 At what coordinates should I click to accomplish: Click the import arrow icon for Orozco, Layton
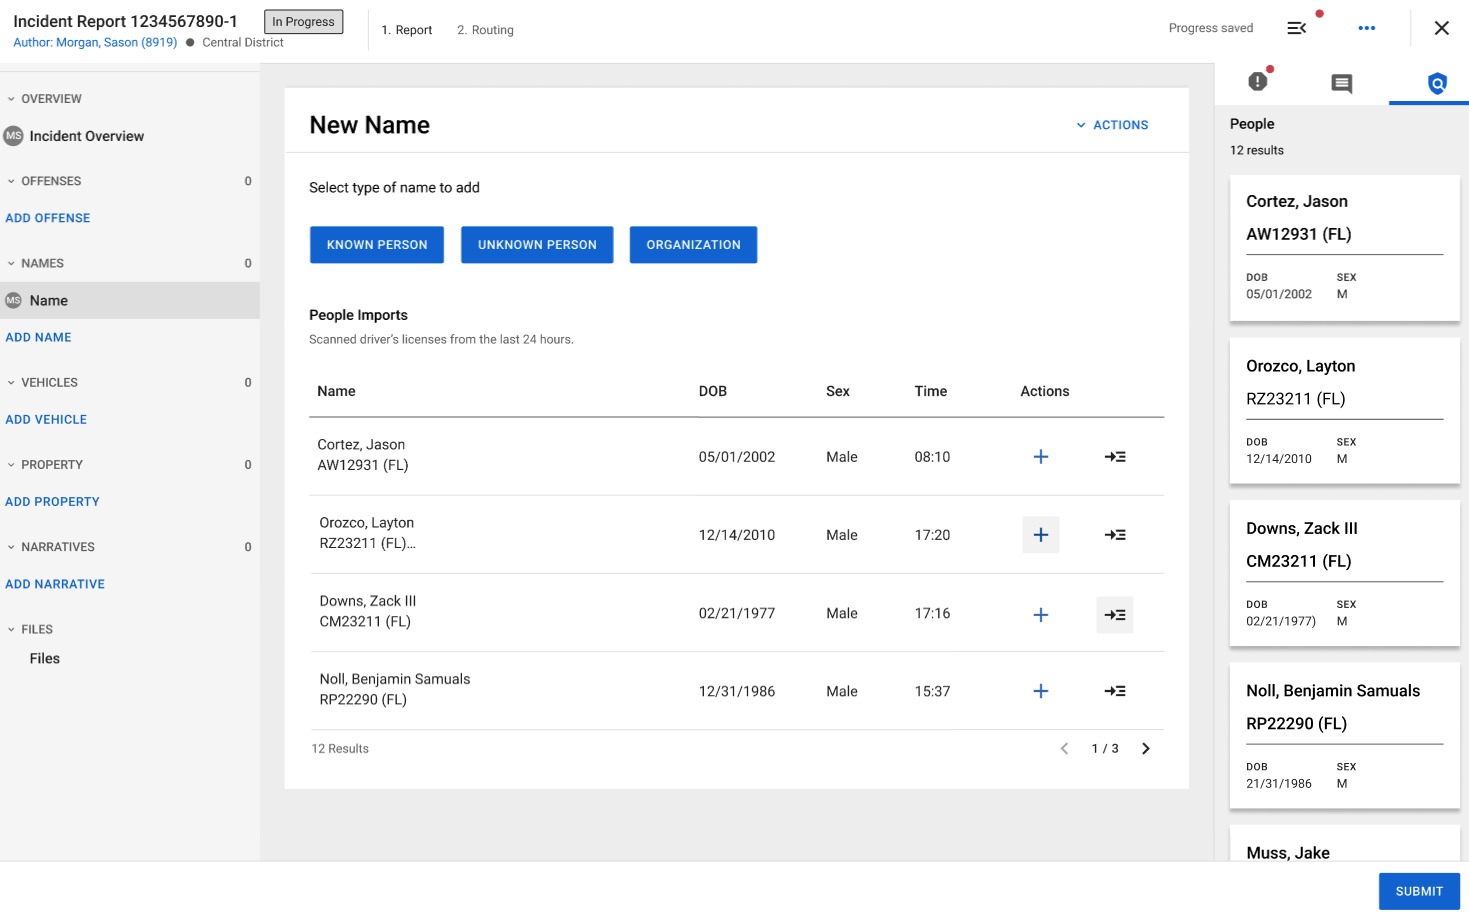point(1114,535)
